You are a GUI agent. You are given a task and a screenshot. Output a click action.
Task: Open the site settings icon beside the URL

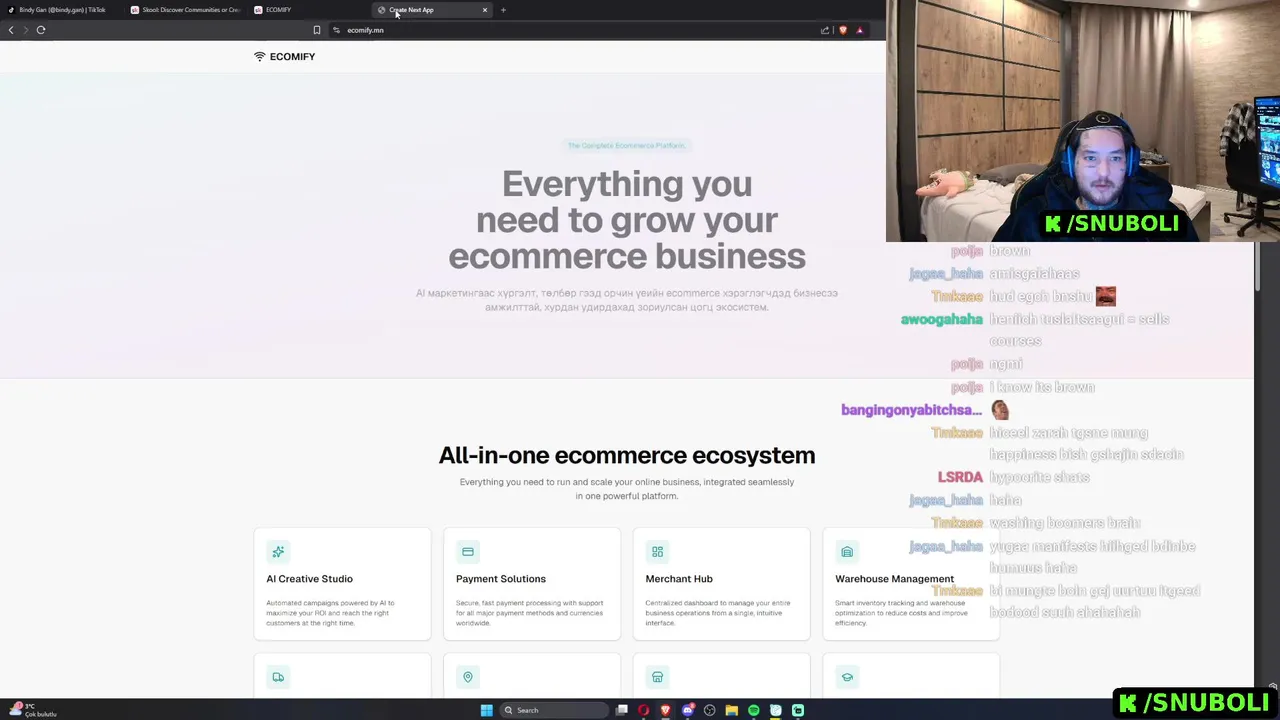tap(336, 30)
